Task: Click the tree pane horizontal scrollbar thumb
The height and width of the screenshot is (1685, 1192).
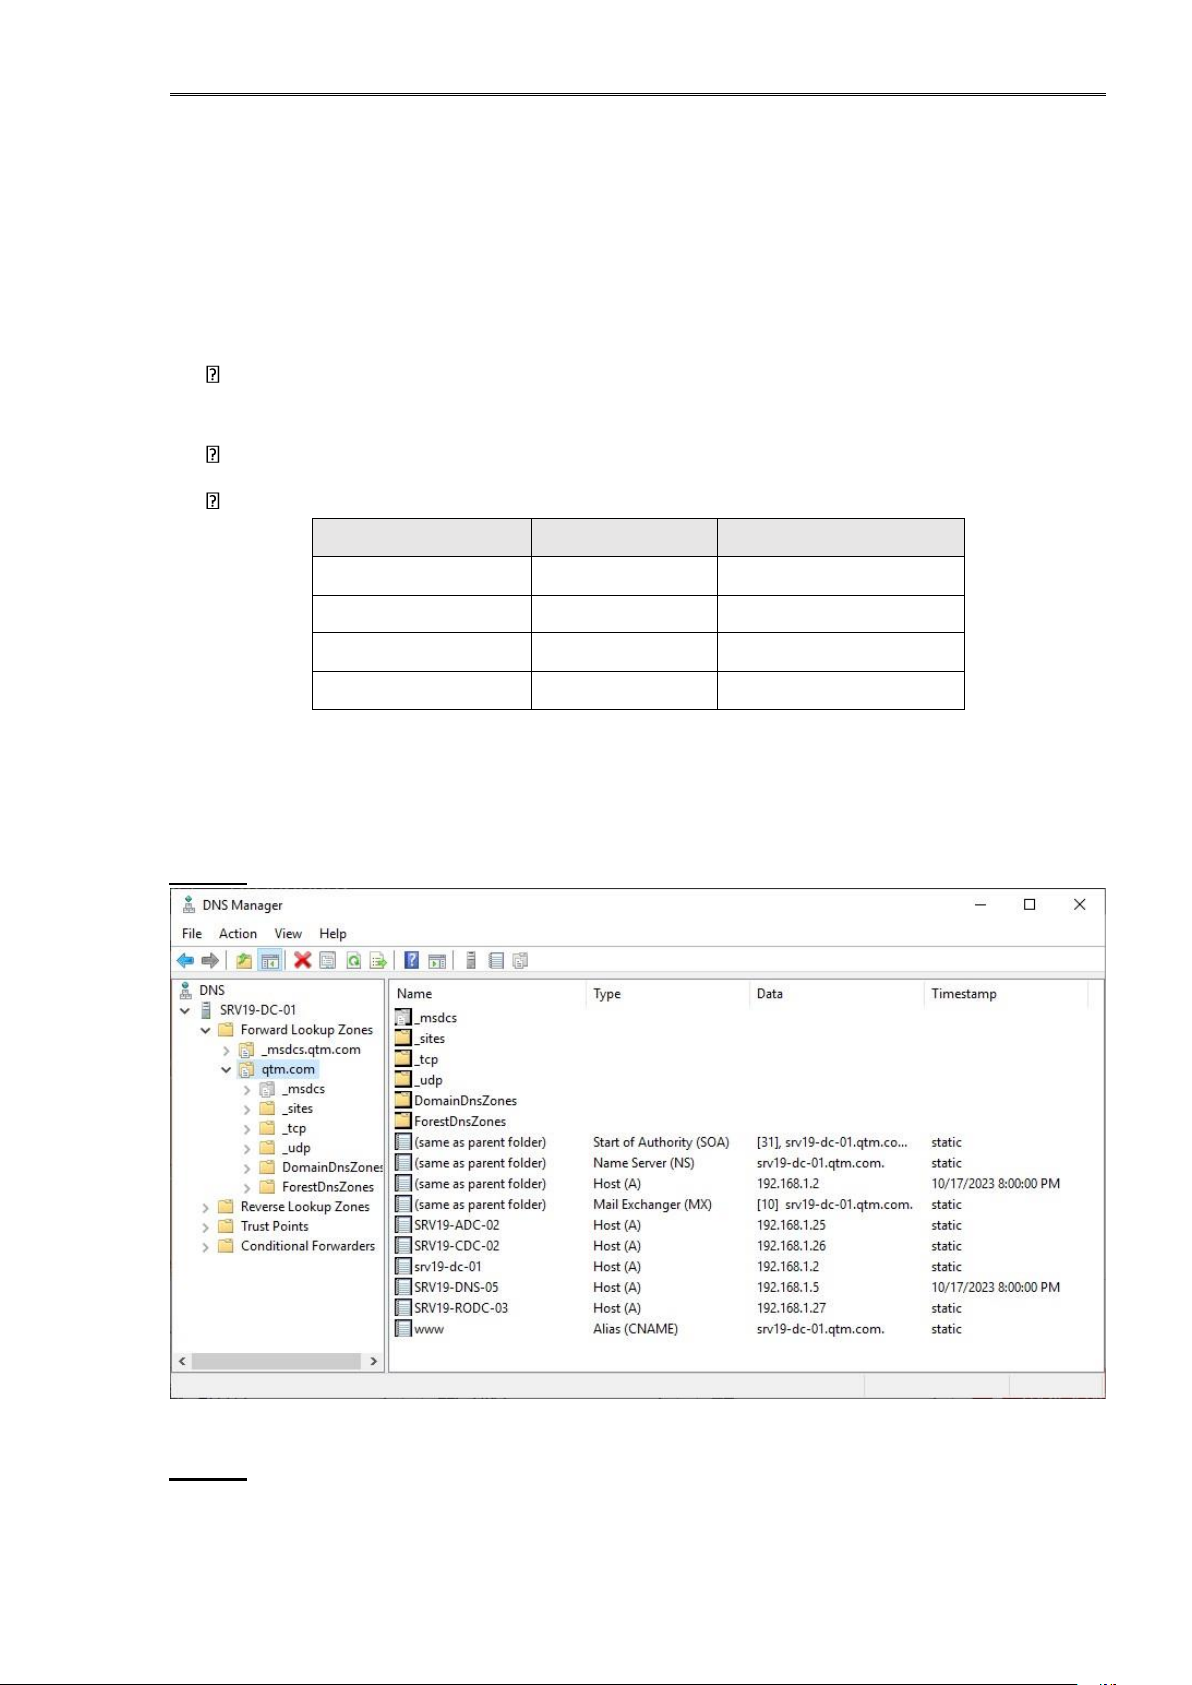Action: pyautogui.click(x=276, y=1361)
